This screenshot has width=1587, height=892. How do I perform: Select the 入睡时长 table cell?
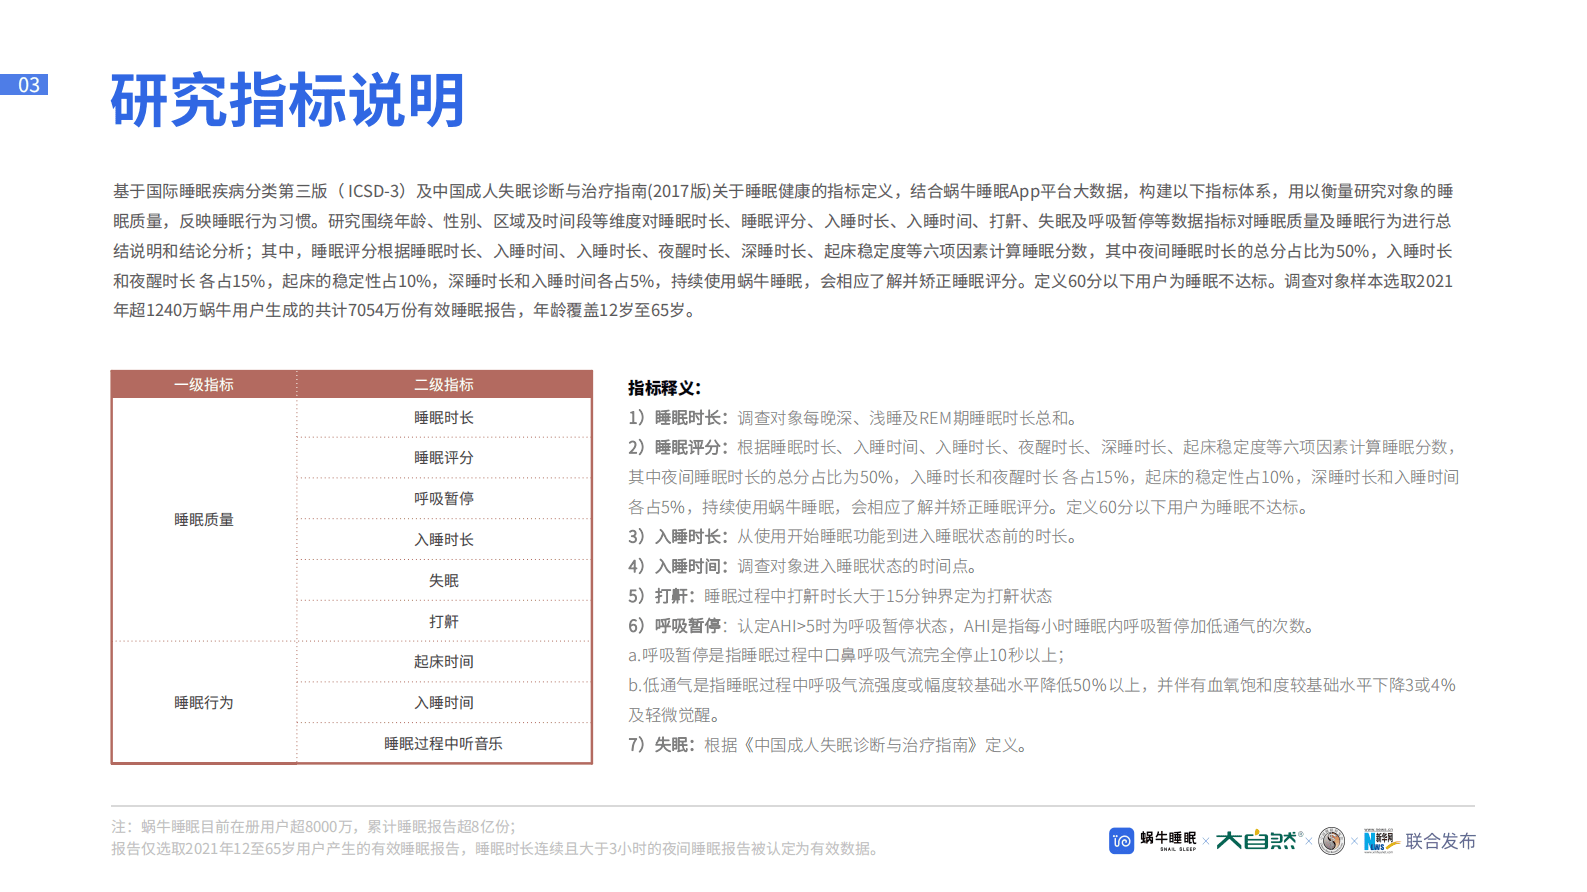pyautogui.click(x=444, y=539)
